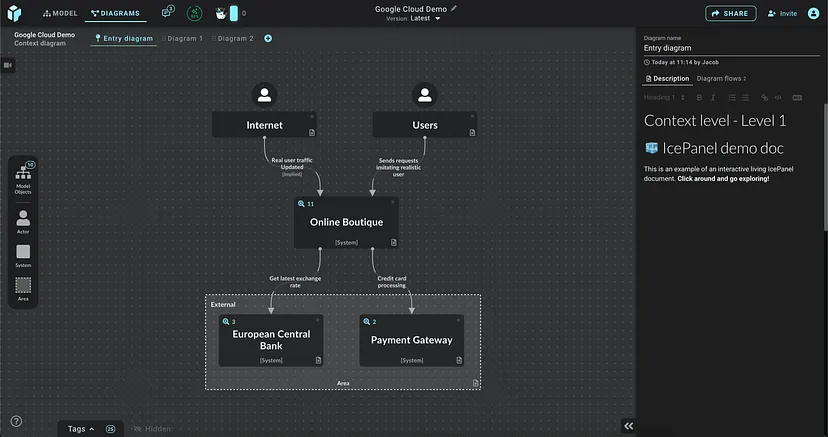This screenshot has width=828, height=437.
Task: Click the 'Real user traffic Updated' connection label
Action: pos(292,164)
